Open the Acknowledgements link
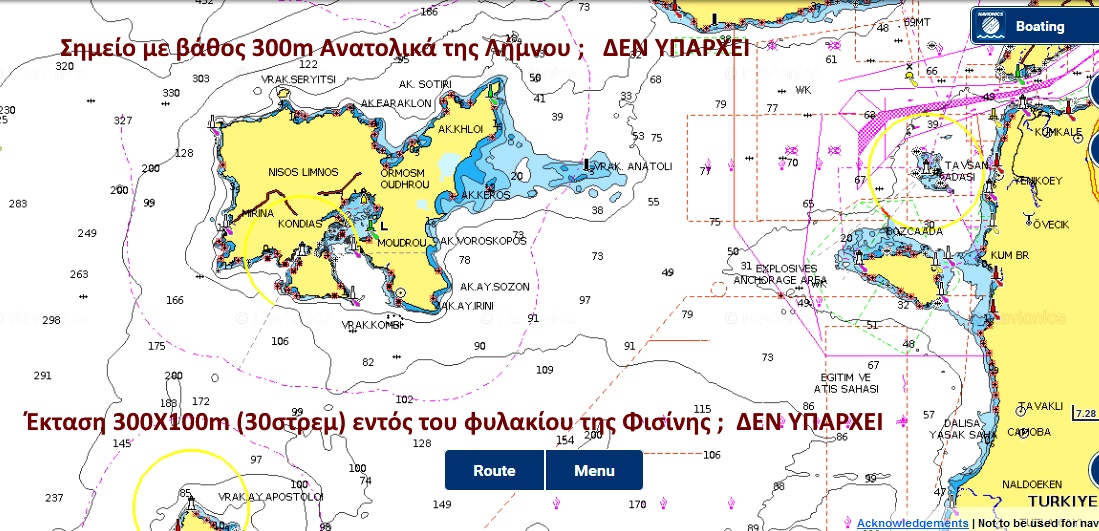1099x531 pixels. [x=912, y=523]
